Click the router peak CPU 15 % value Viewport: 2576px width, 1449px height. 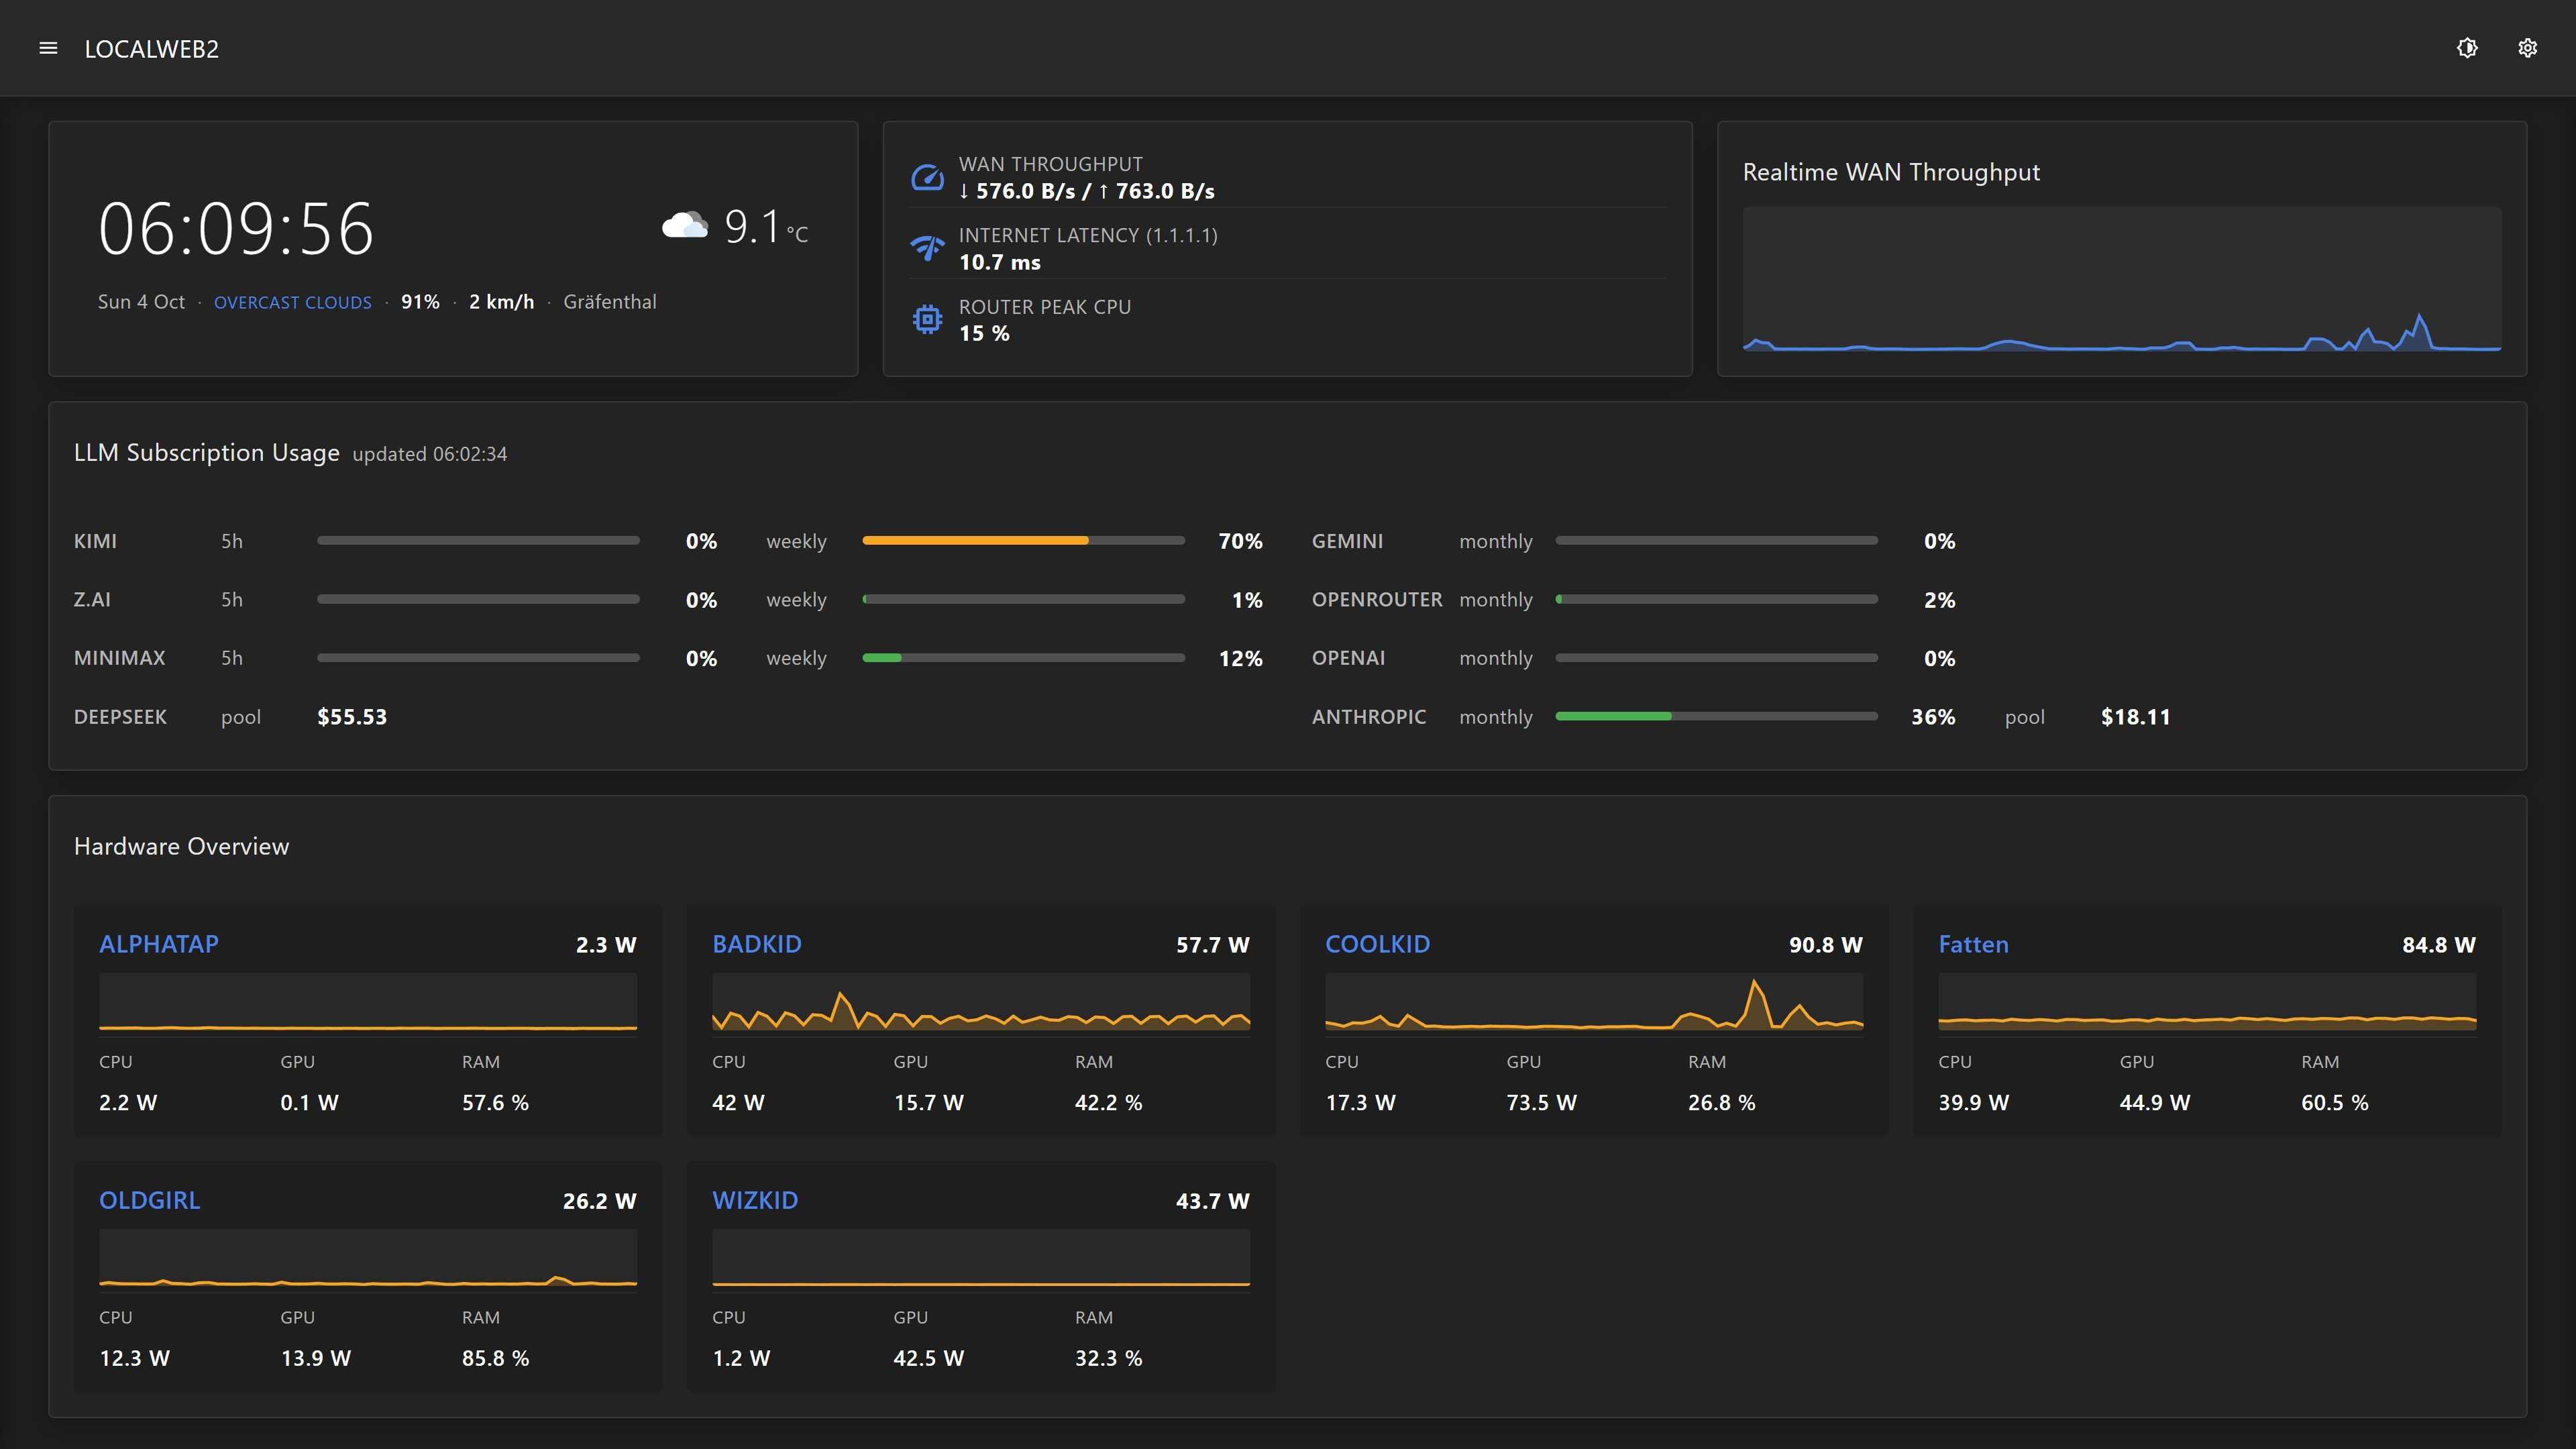click(x=984, y=333)
